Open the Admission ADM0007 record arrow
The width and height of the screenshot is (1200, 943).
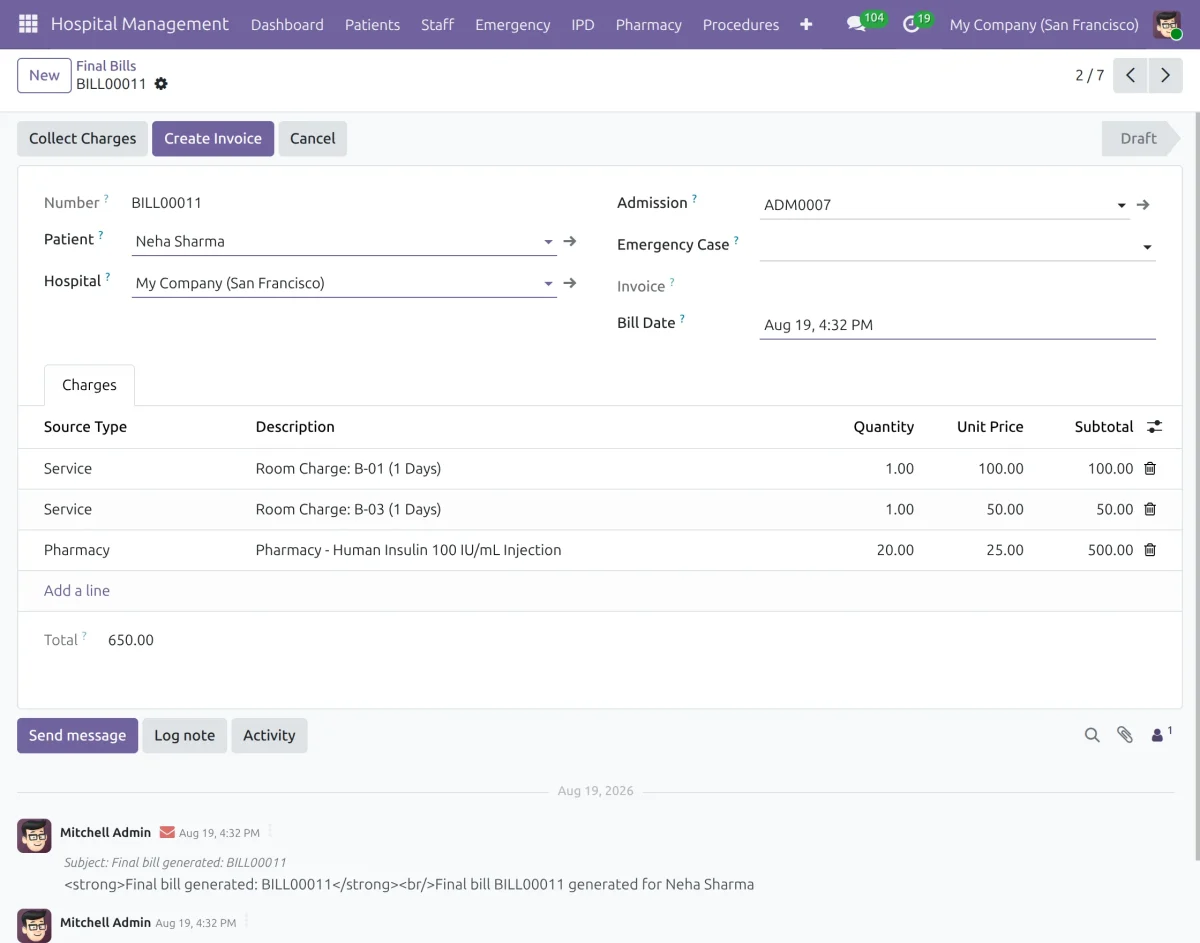pos(1143,205)
